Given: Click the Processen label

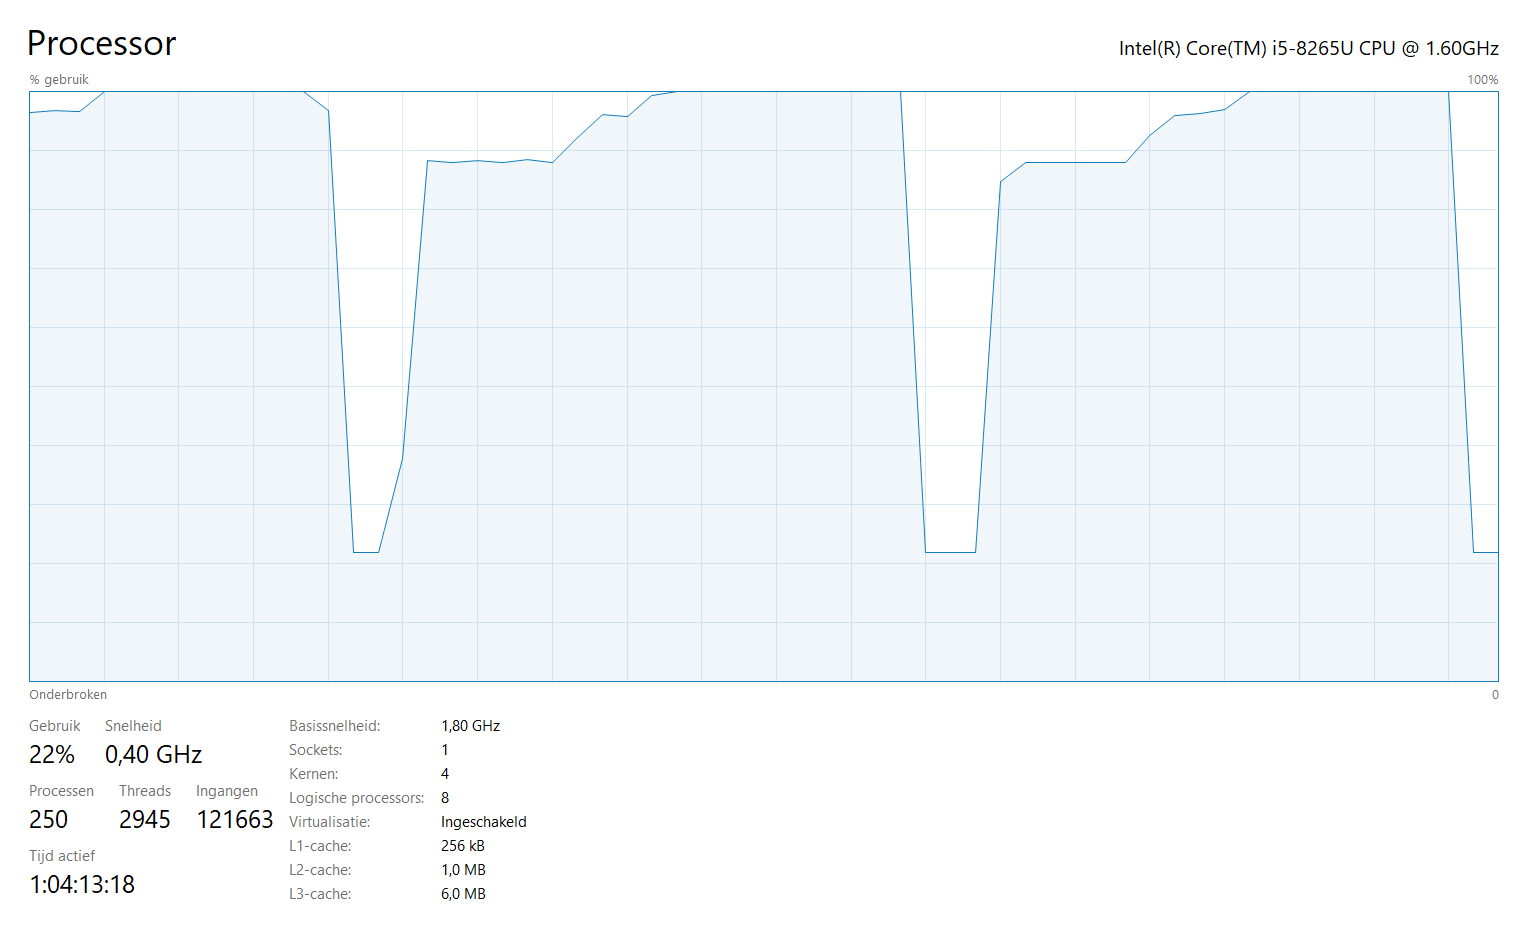Looking at the screenshot, I should coord(61,791).
